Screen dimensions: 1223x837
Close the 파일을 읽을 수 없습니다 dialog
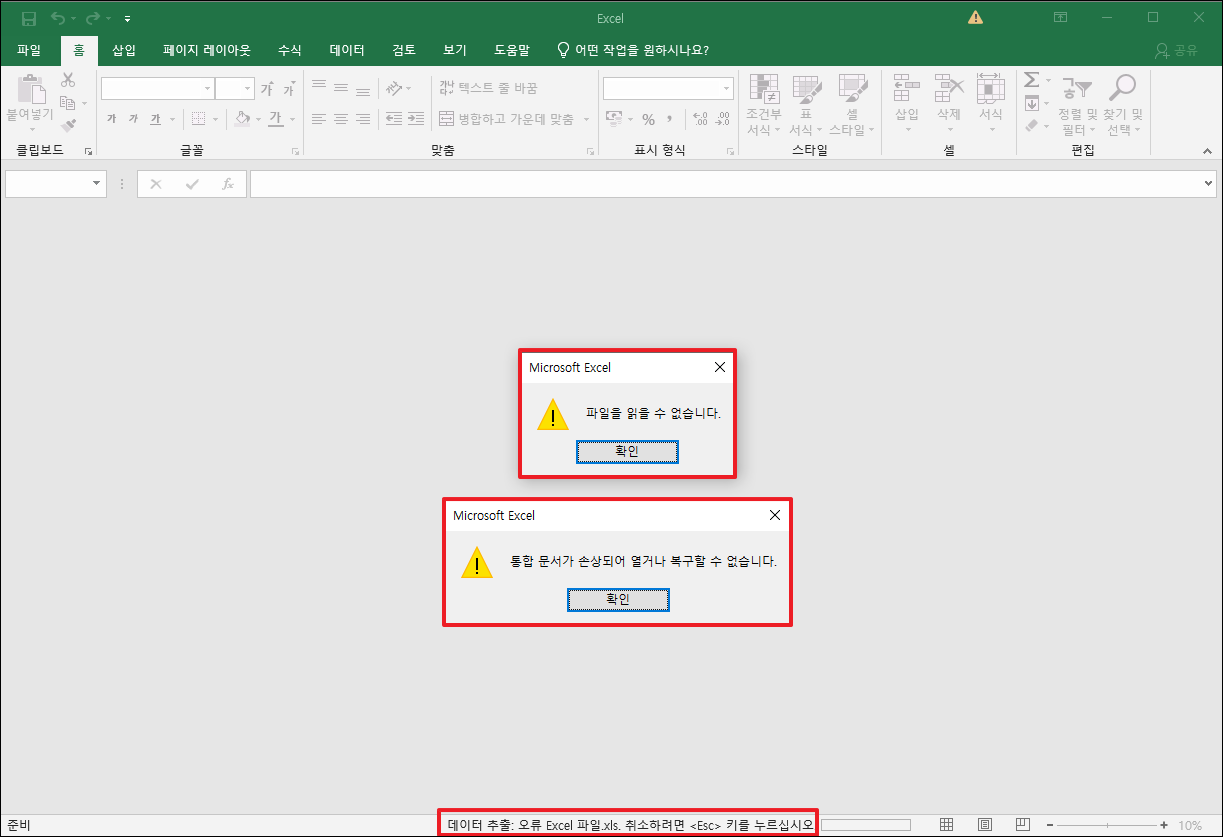click(x=719, y=367)
